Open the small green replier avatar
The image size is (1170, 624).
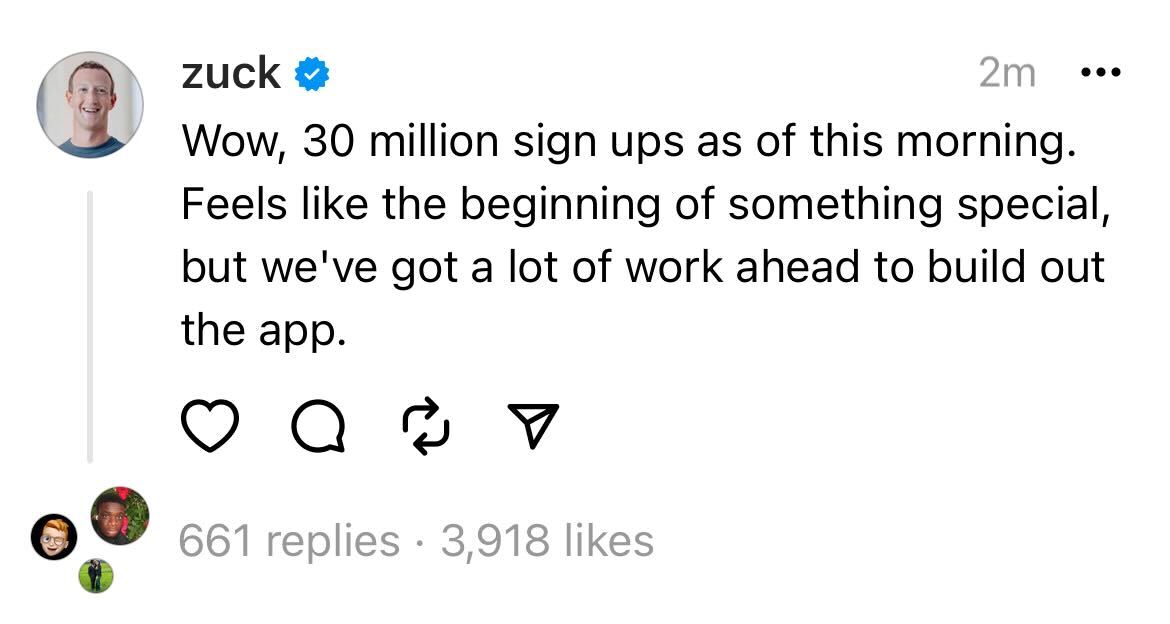click(x=96, y=575)
